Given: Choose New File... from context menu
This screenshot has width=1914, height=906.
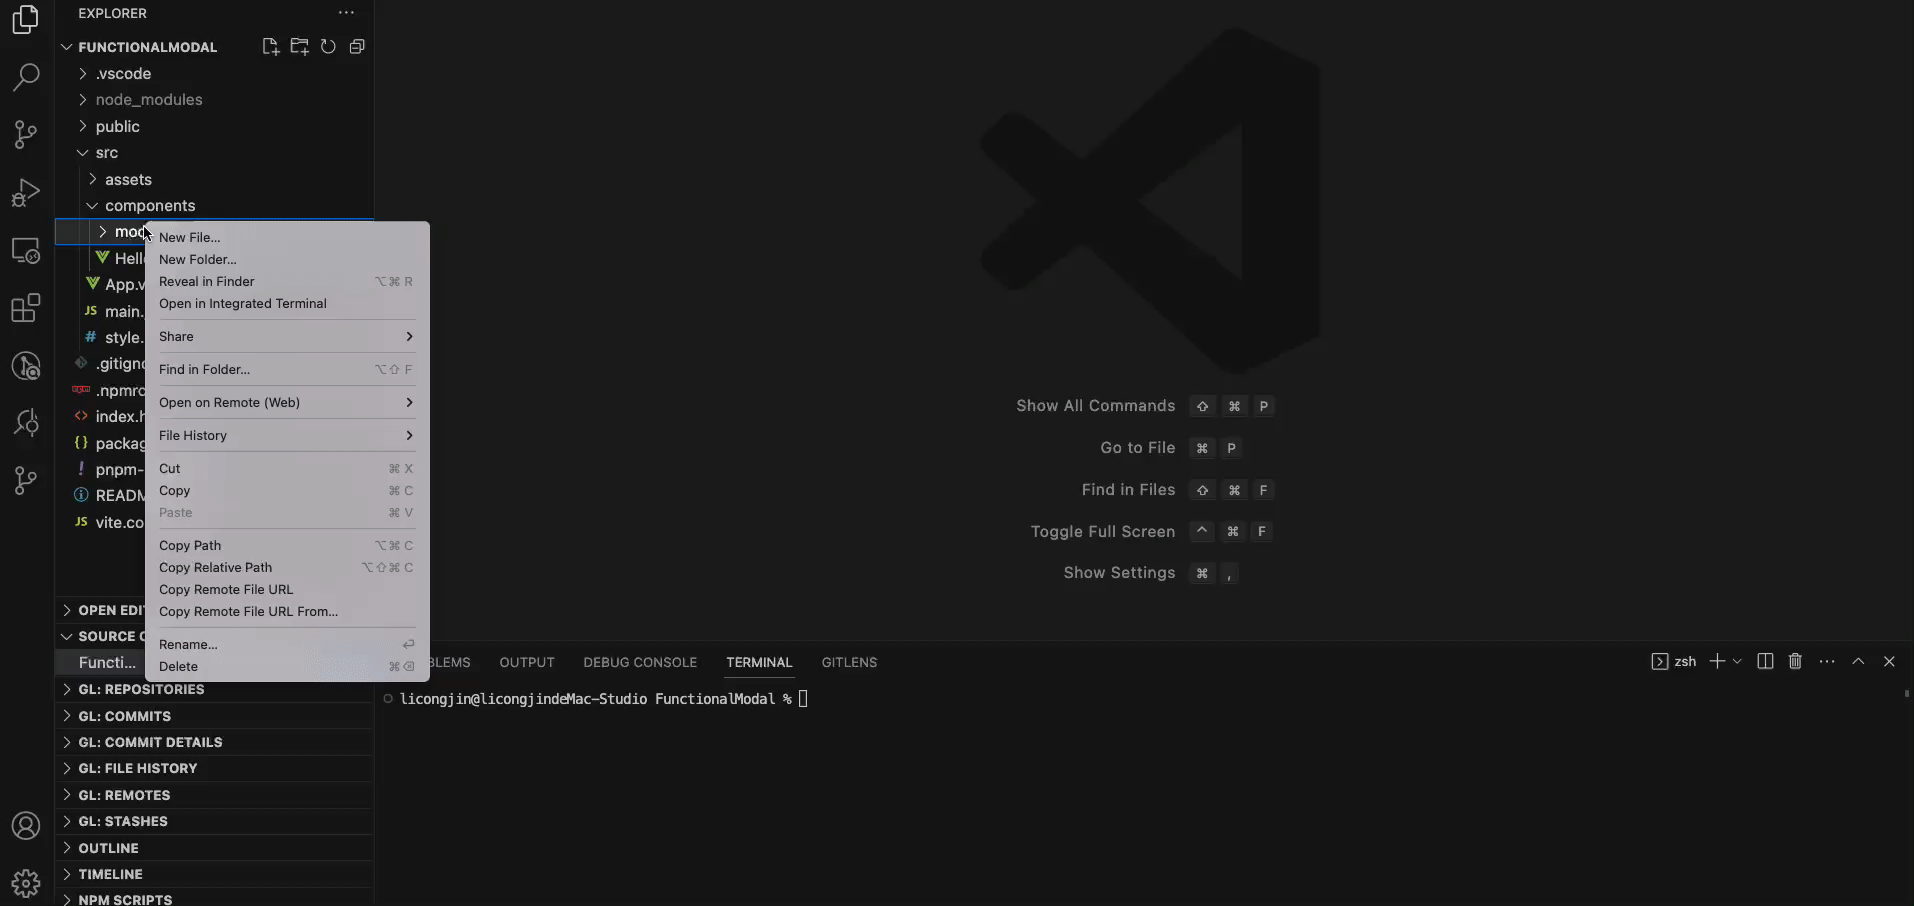Looking at the screenshot, I should [x=287, y=237].
